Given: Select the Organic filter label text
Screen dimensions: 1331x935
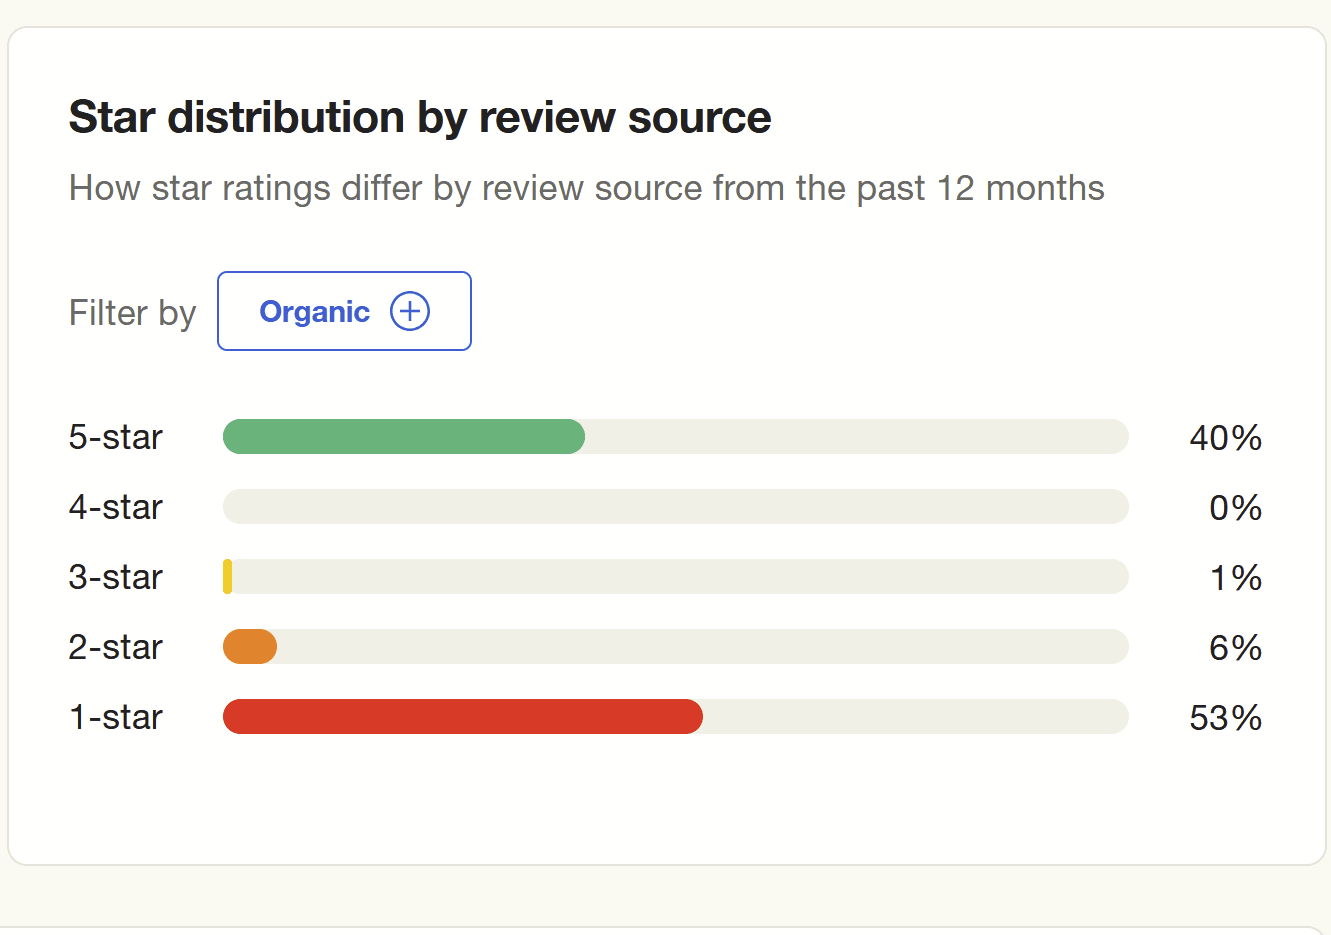Looking at the screenshot, I should (x=314, y=312).
